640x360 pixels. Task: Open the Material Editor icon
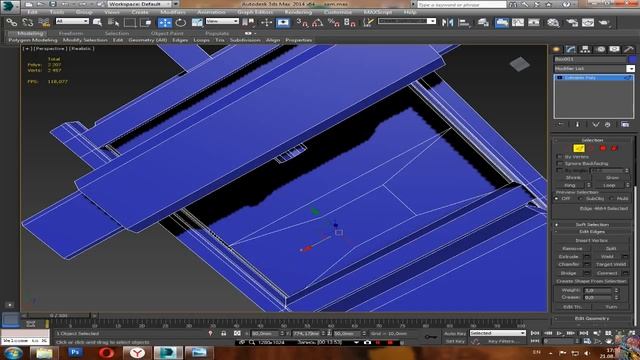click(553, 22)
